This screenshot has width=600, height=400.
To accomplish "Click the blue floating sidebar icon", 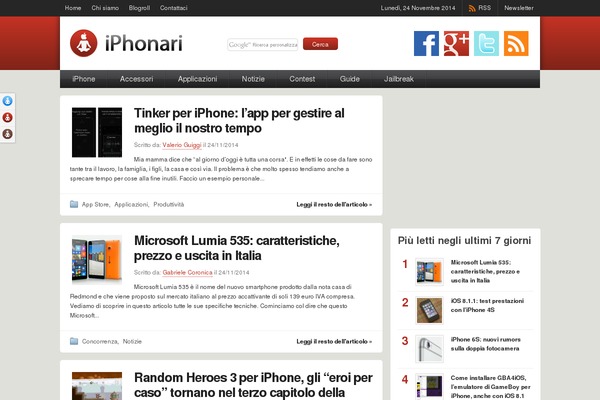I will click(x=8, y=101).
